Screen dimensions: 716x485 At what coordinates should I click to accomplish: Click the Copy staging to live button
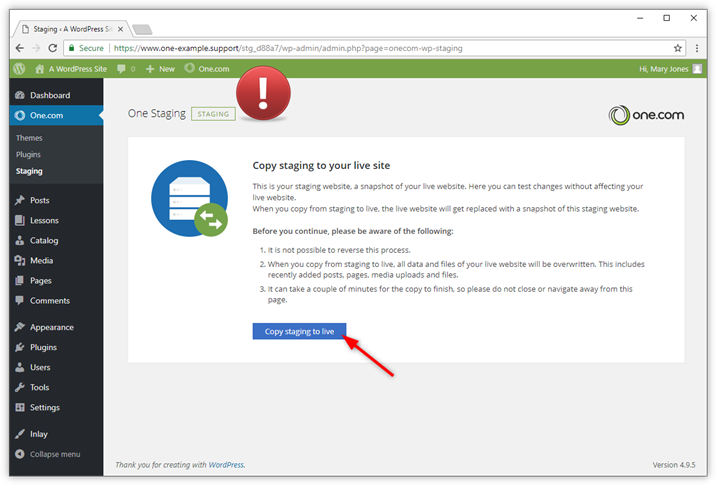coord(299,332)
